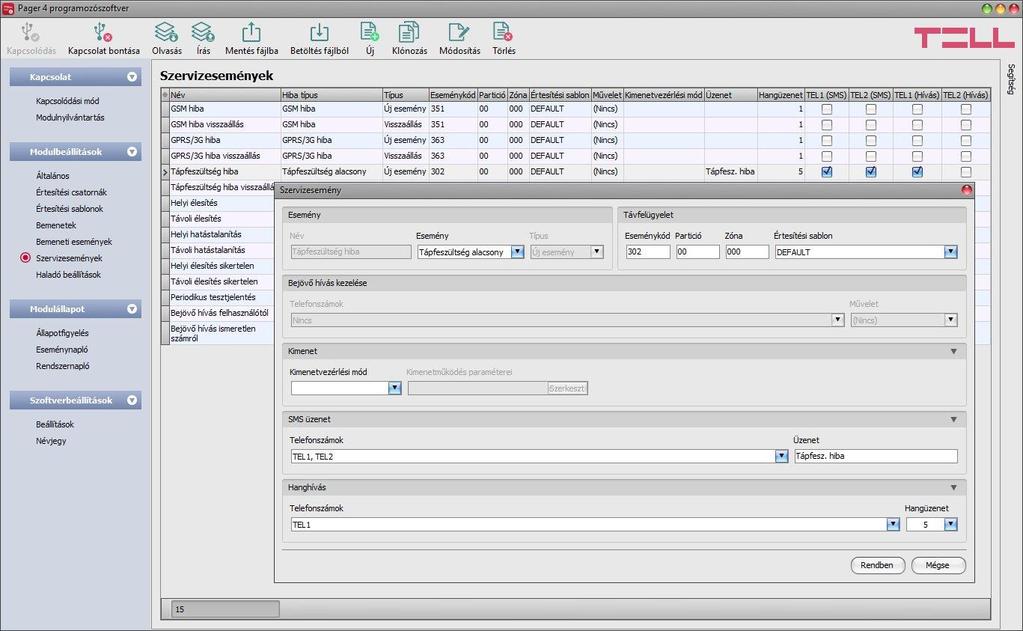Cancel the dialog with Mégse

(938, 565)
